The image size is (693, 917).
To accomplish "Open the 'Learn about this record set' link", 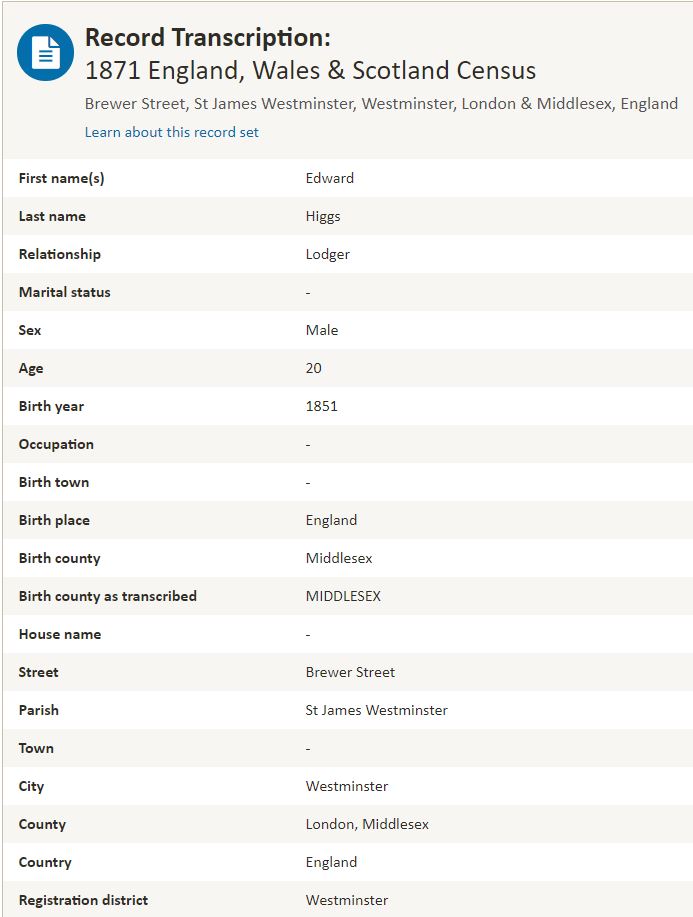I will [x=171, y=132].
